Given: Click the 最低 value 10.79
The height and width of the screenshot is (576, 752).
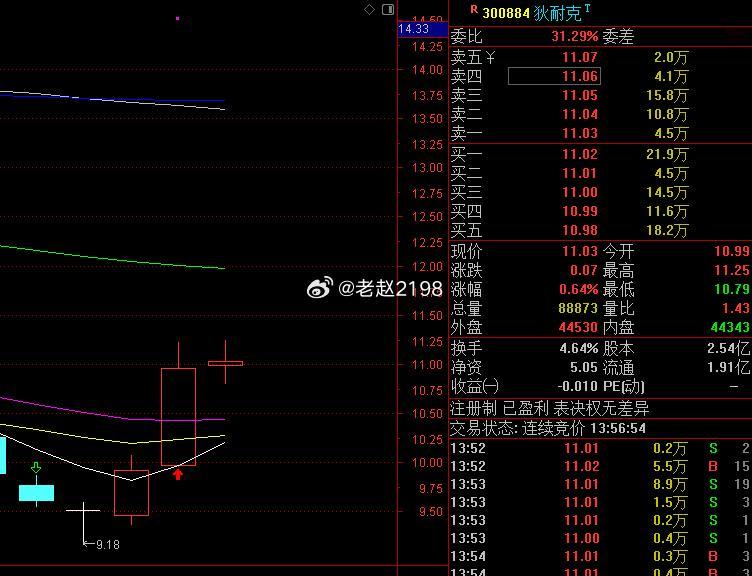Looking at the screenshot, I should pos(732,289).
